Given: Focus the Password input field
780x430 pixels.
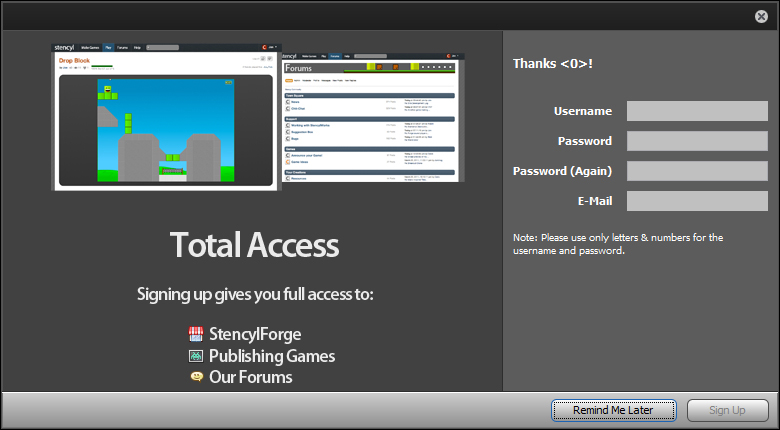Looking at the screenshot, I should [x=697, y=141].
